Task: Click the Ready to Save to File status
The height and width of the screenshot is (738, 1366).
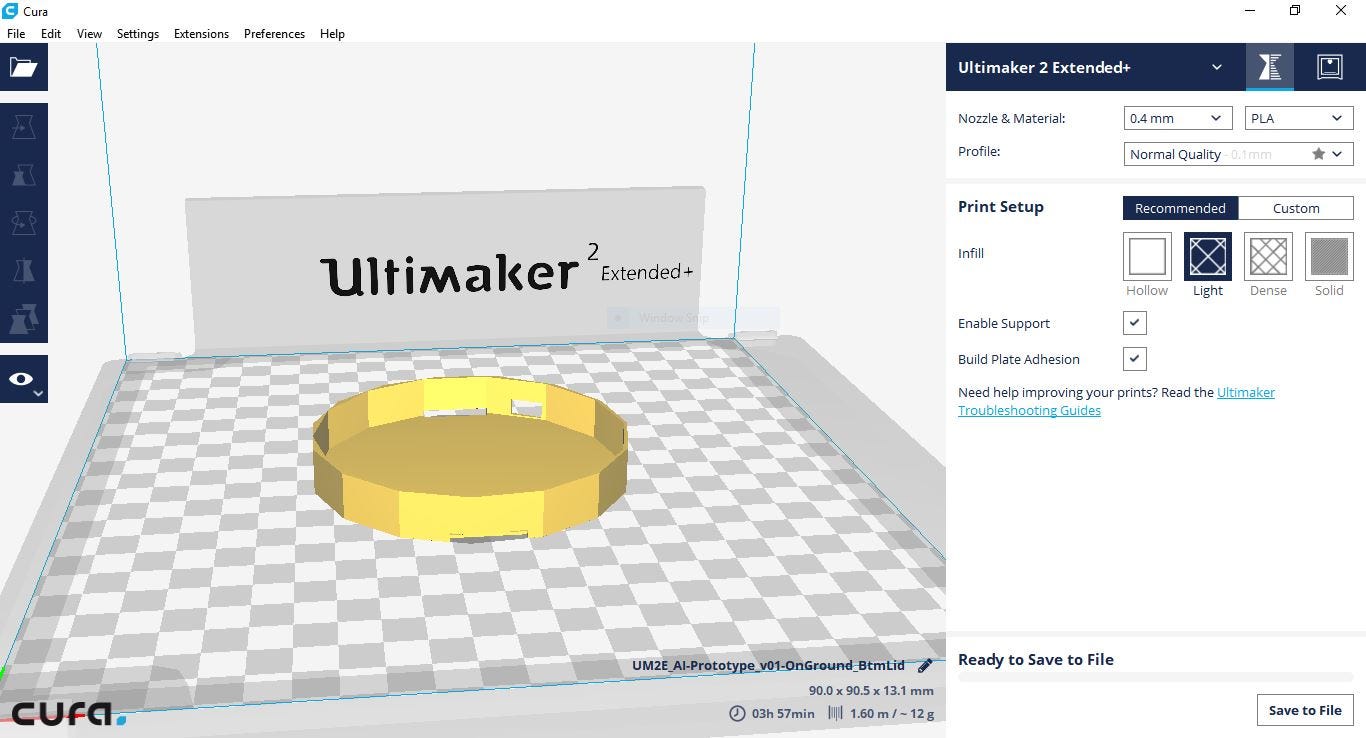Action: (x=1036, y=659)
